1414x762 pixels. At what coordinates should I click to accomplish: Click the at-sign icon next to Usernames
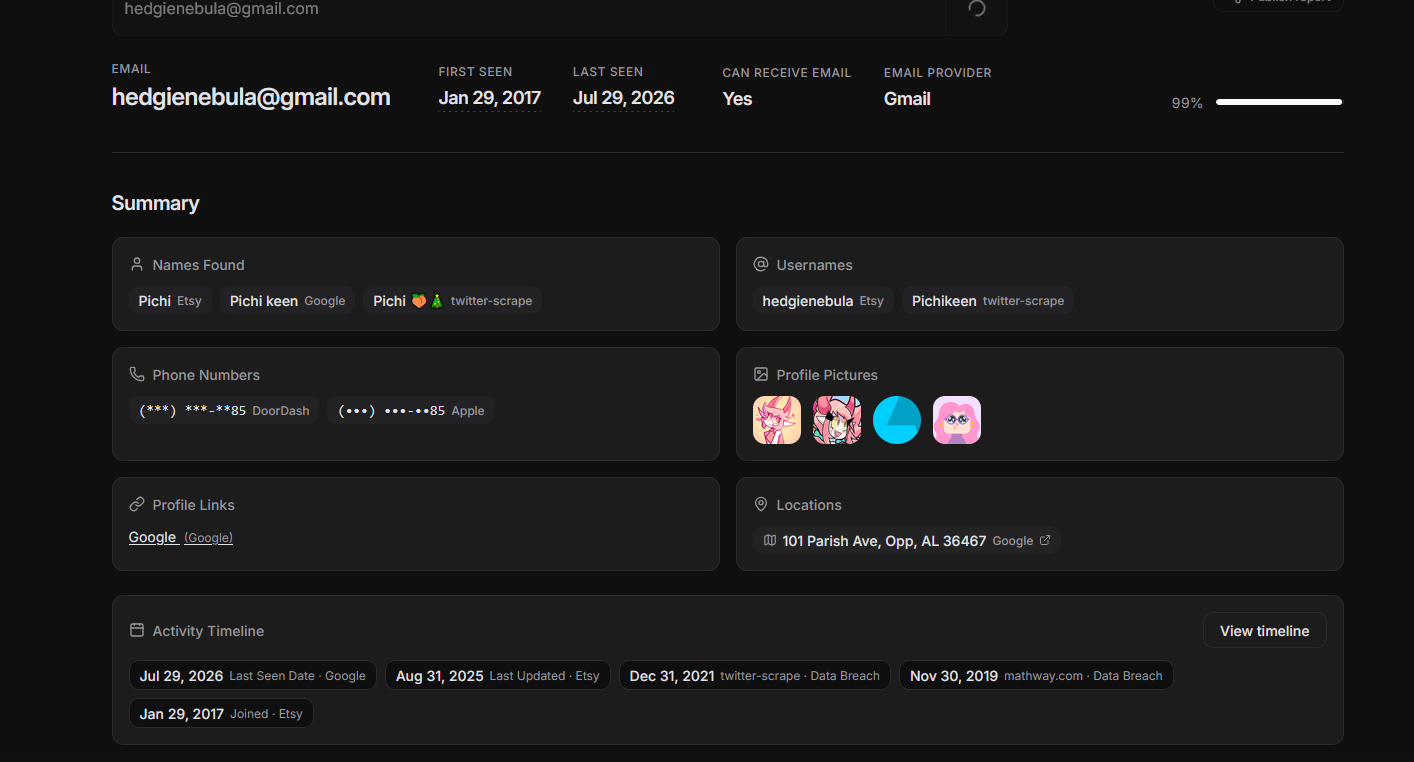pos(761,265)
